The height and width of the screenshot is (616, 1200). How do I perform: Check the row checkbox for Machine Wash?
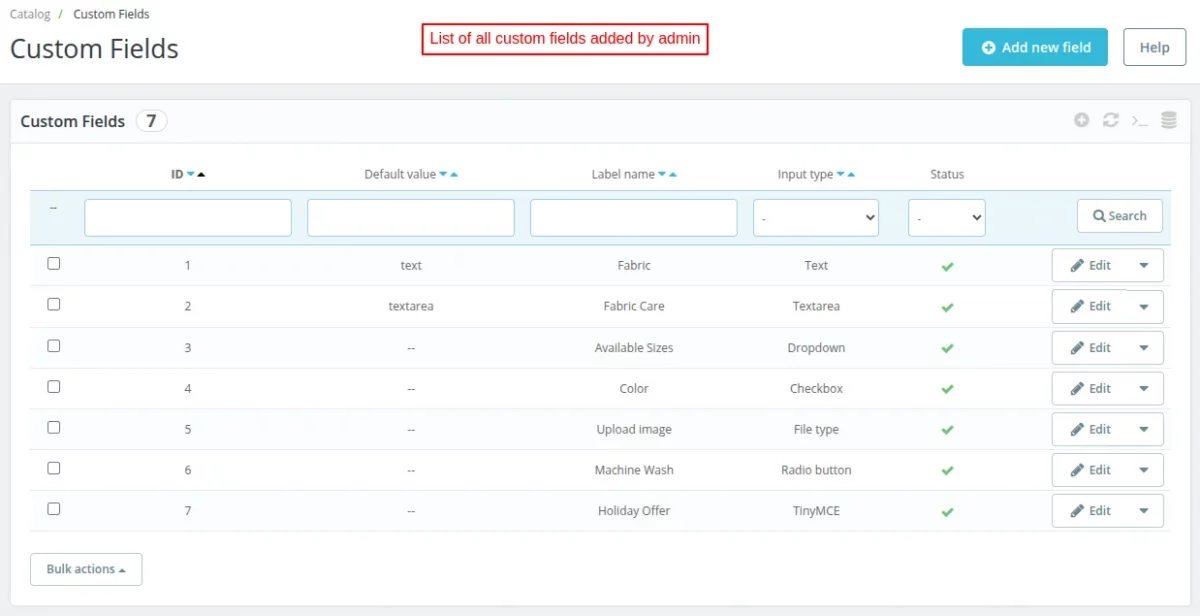(53, 468)
